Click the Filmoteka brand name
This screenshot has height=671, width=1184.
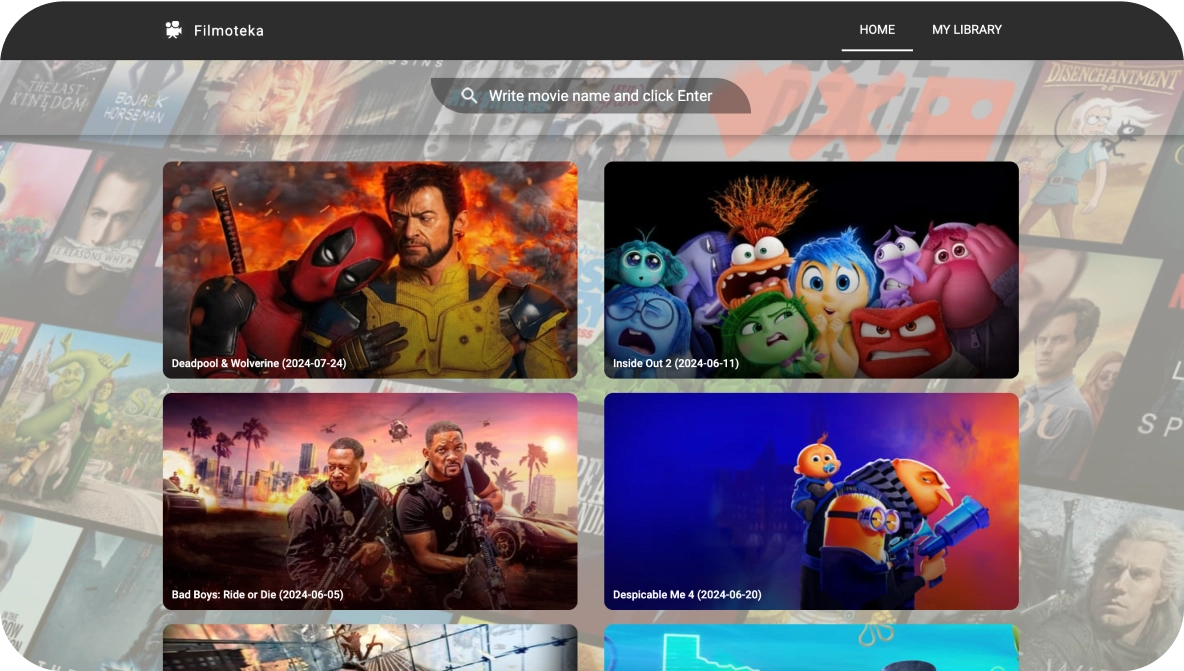coord(229,31)
